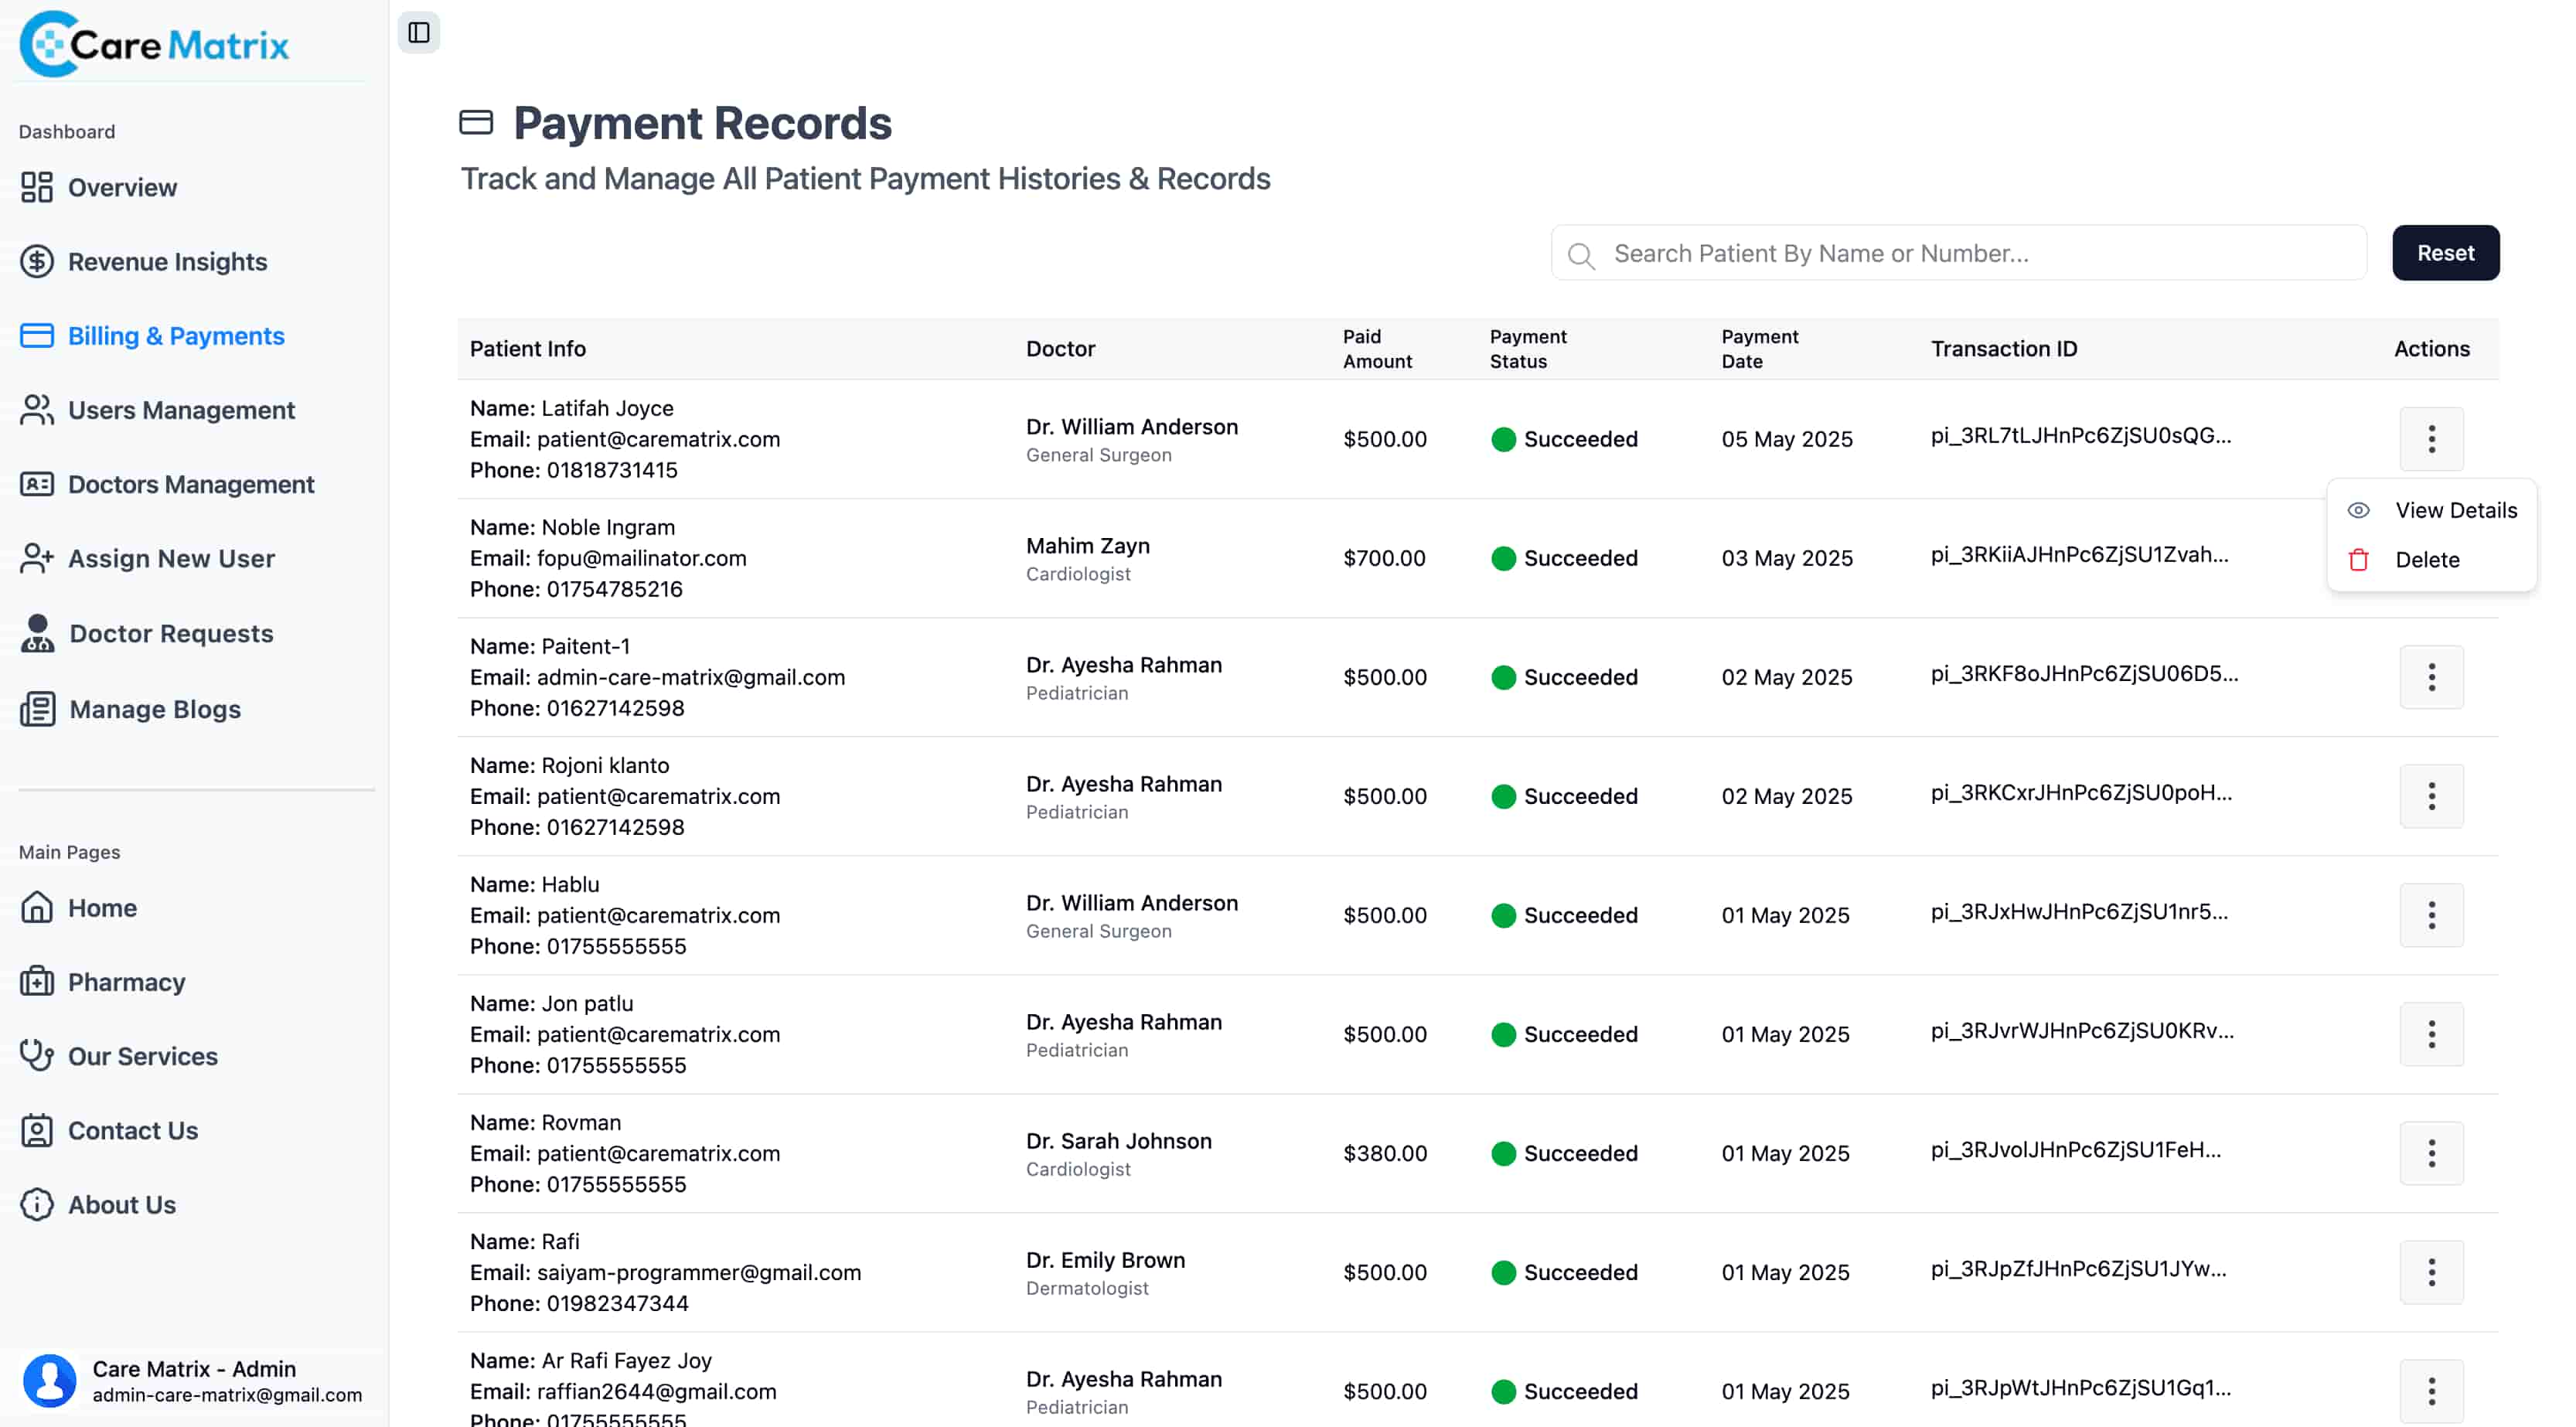Click Pharmacy medkit icon
This screenshot has width=2576, height=1427.
(37, 981)
